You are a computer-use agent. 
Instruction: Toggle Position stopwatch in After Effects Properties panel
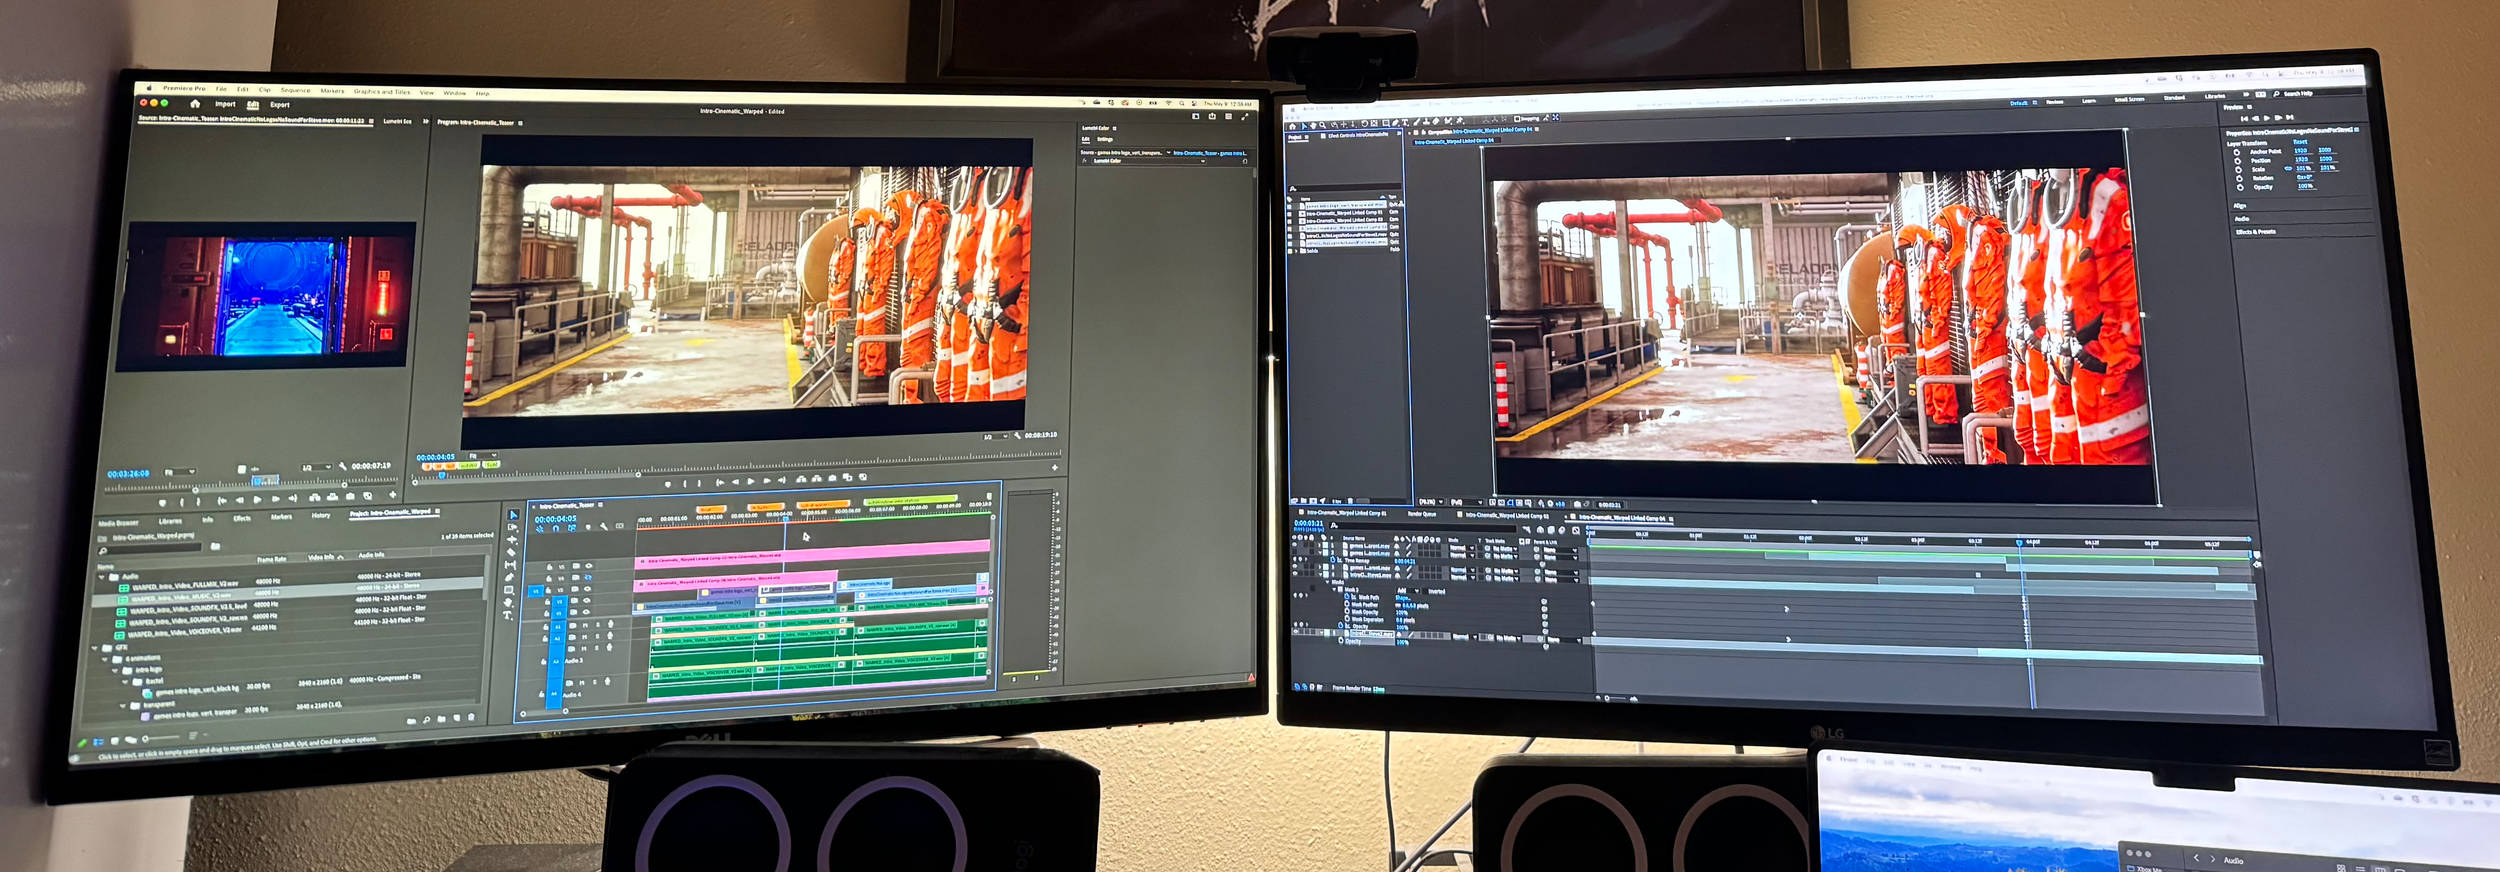(x=2237, y=161)
